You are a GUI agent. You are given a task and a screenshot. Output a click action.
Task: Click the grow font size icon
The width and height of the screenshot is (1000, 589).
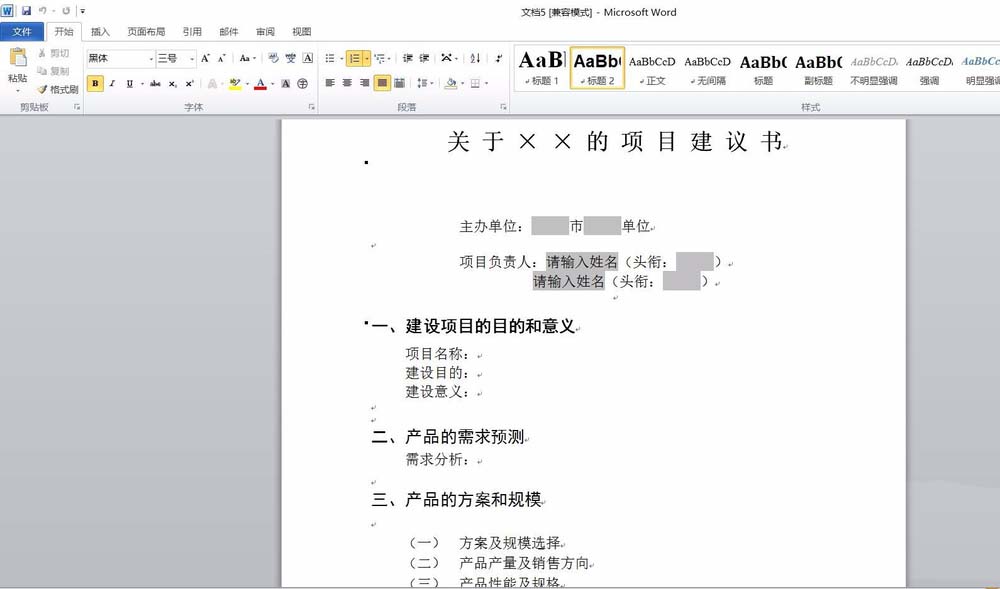(205, 59)
